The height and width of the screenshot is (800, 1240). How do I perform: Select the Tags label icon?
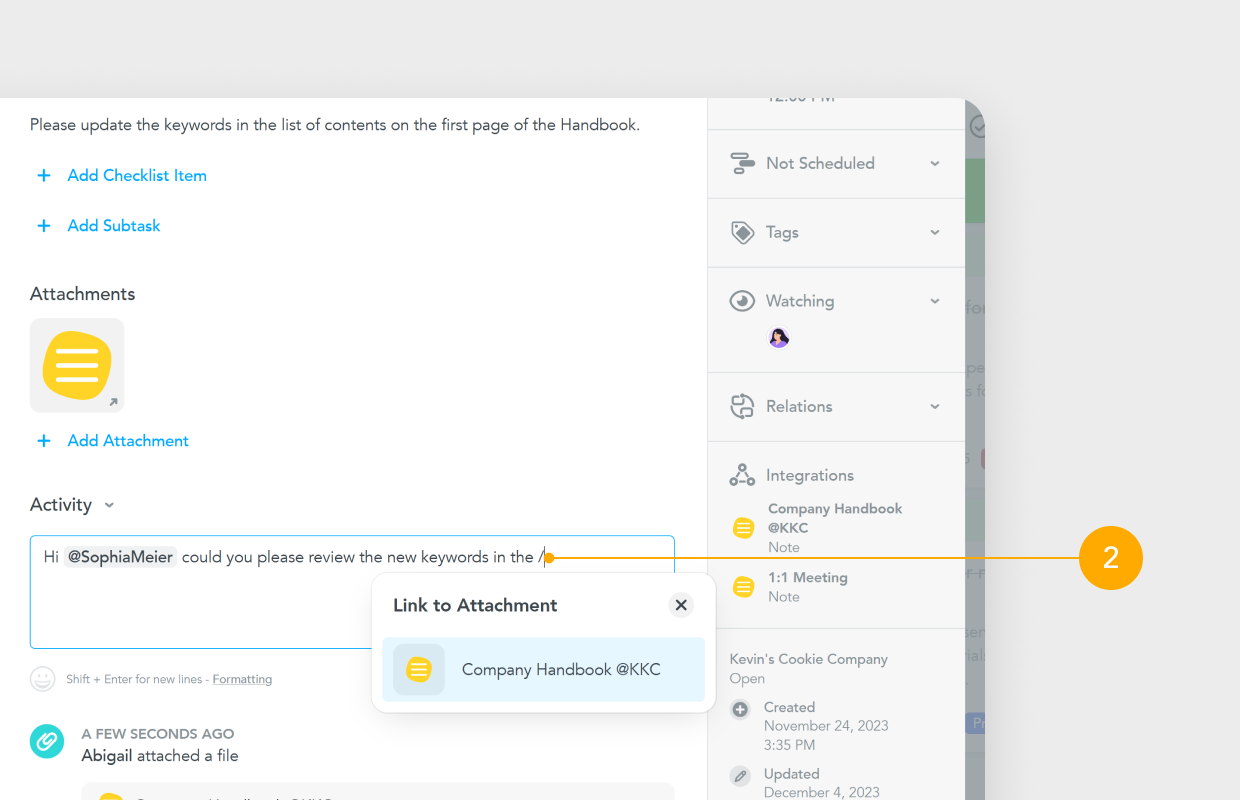pyautogui.click(x=742, y=232)
